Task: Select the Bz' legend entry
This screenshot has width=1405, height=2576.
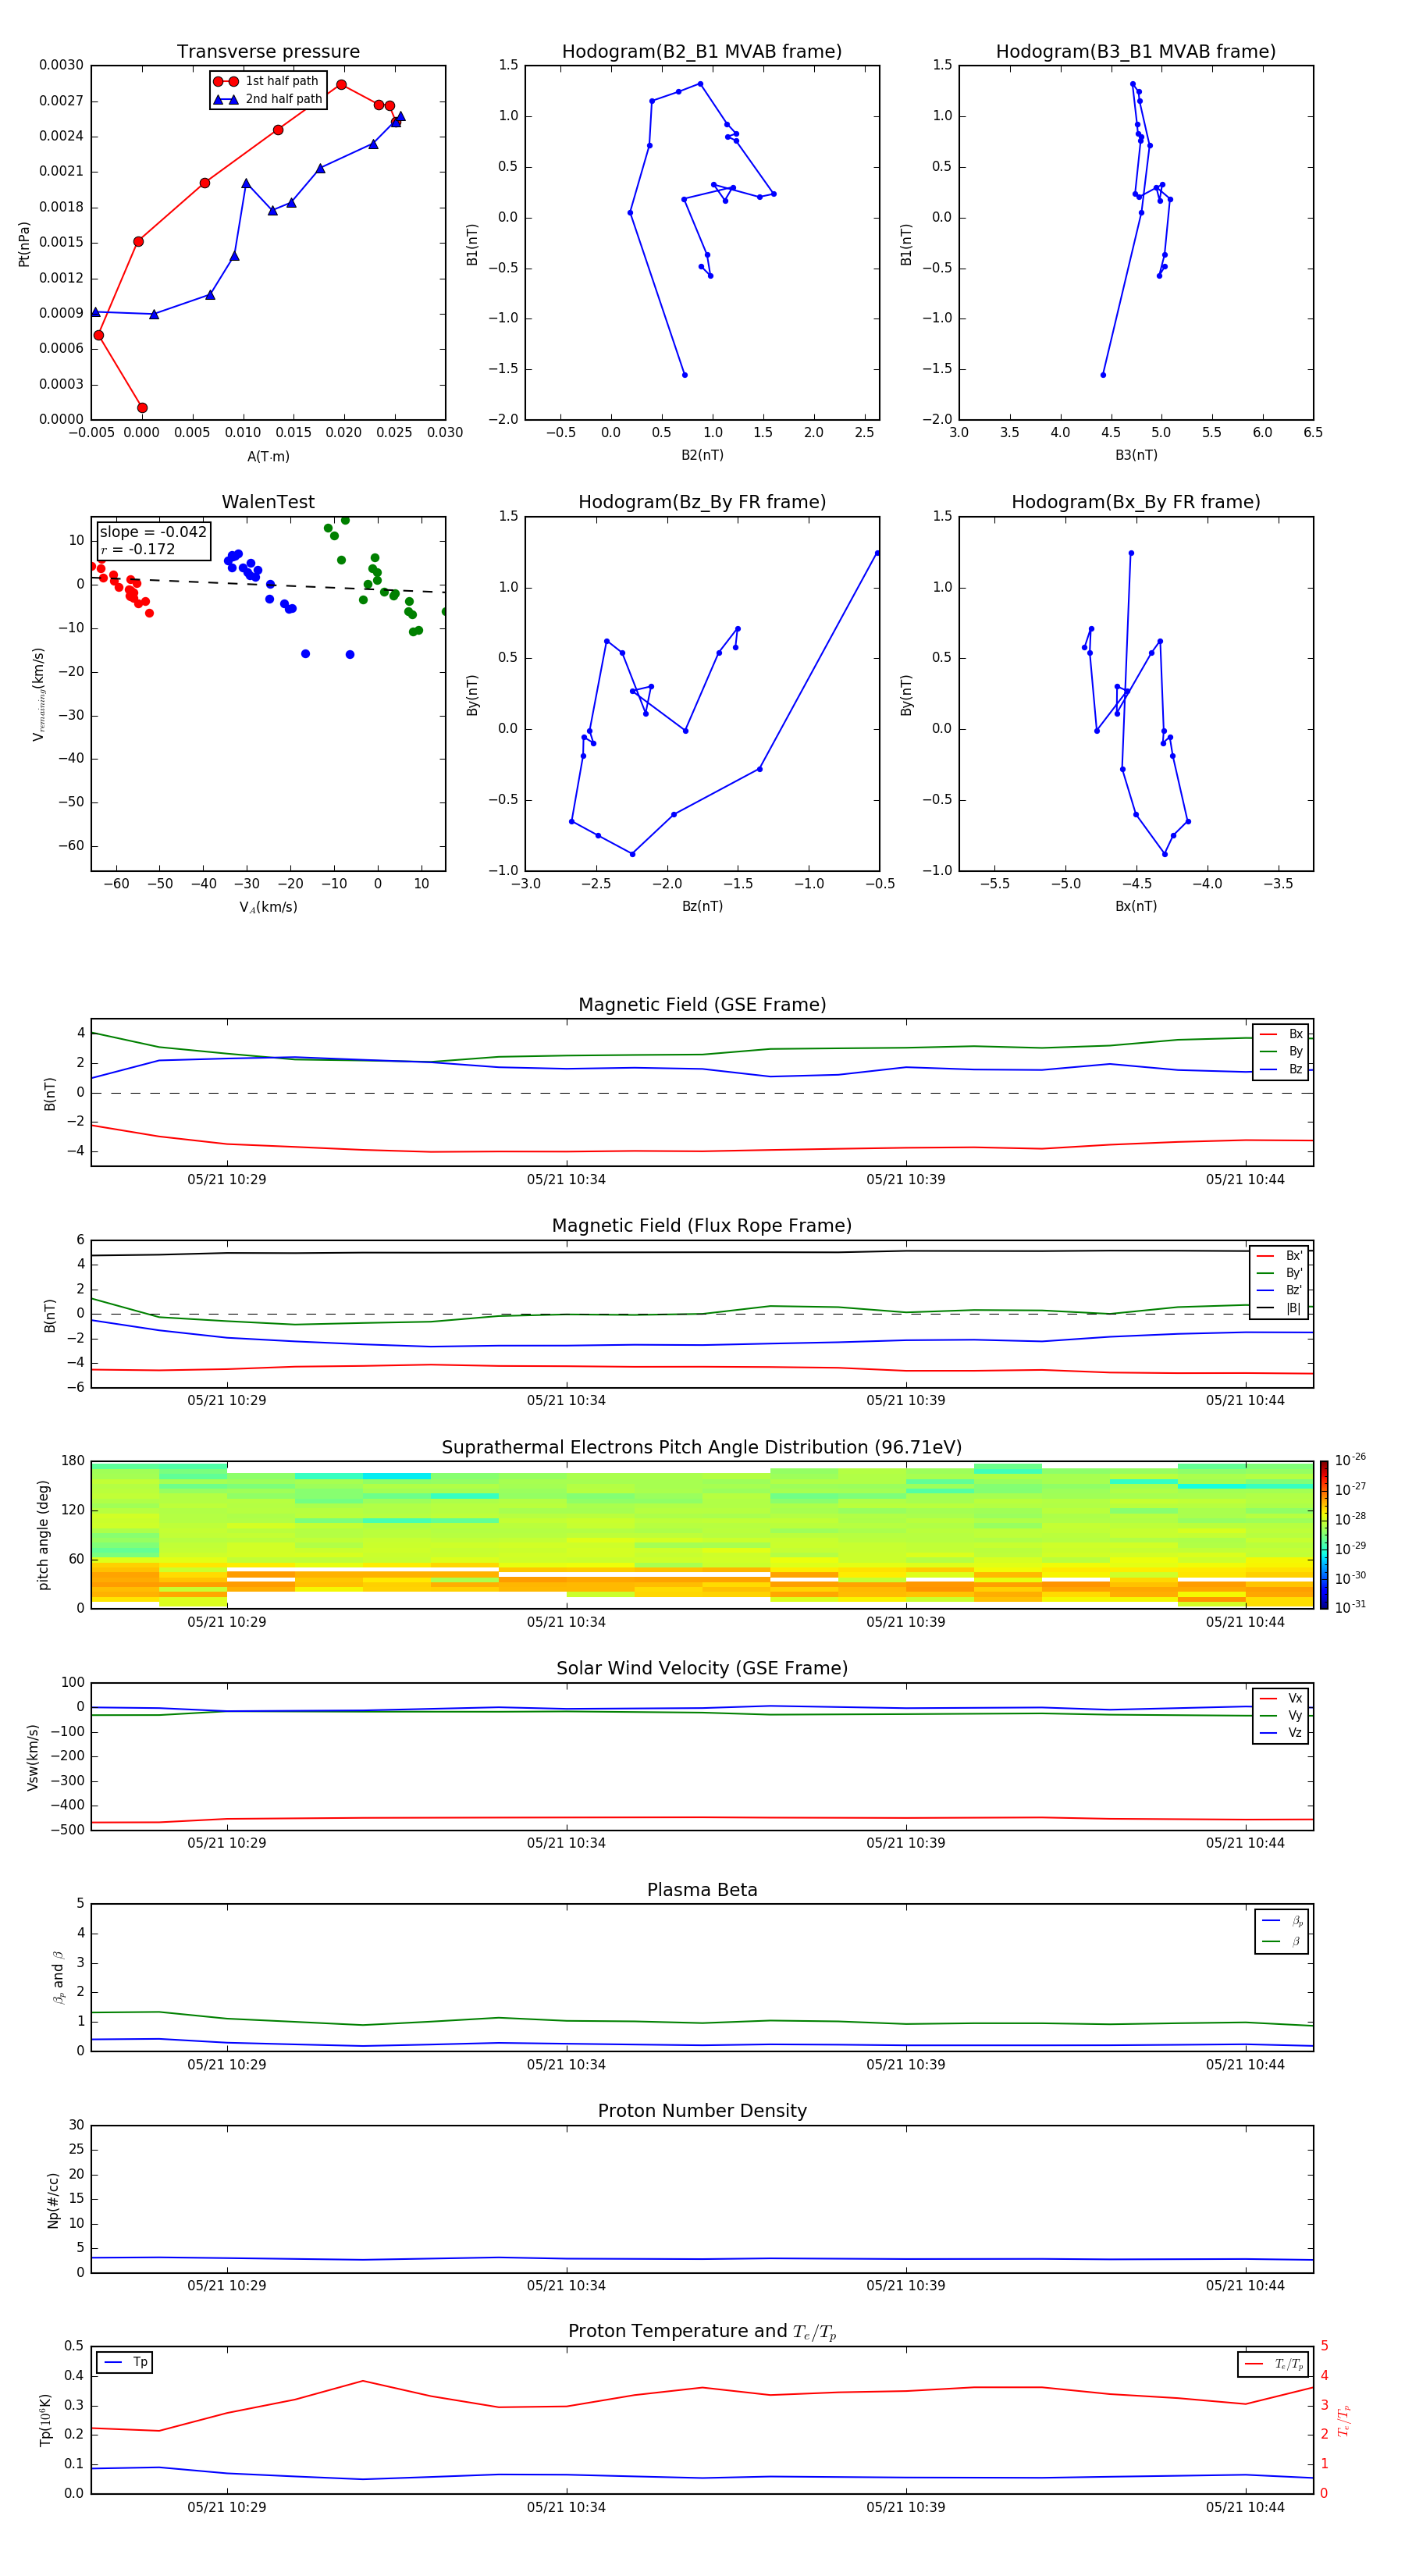Action: (x=1280, y=1290)
